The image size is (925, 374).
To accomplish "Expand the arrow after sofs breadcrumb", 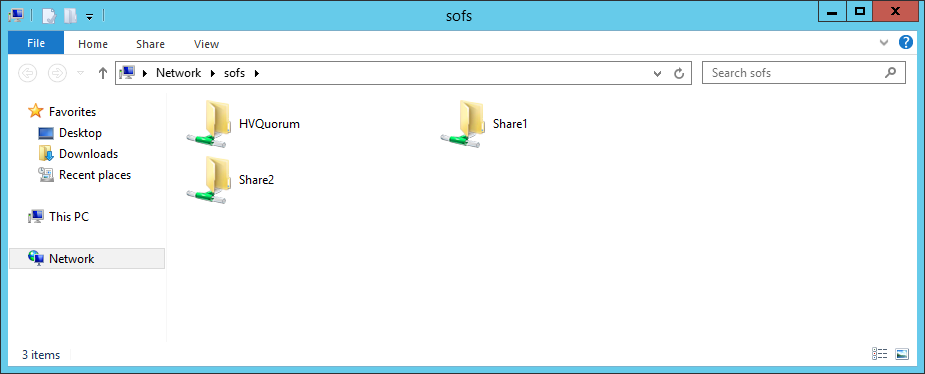I will [256, 73].
